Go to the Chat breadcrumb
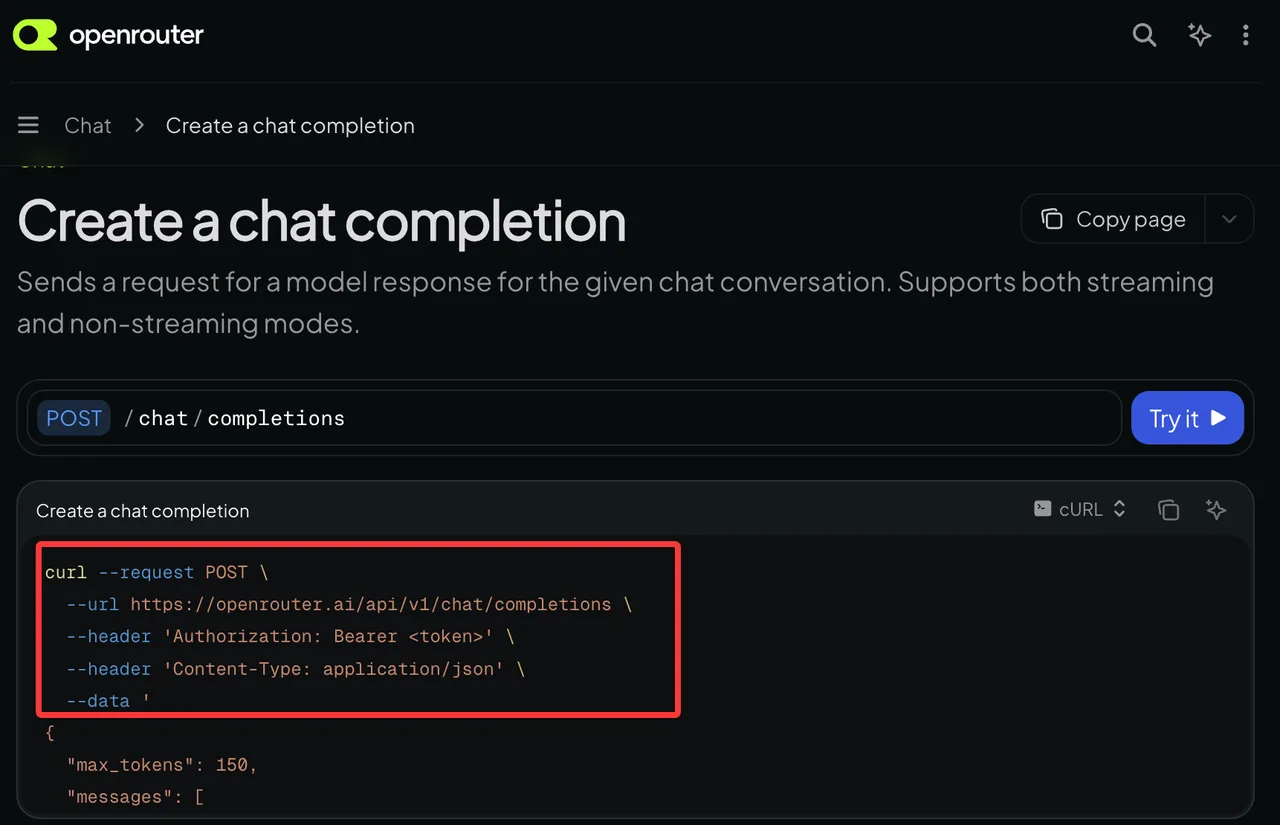 pos(88,126)
